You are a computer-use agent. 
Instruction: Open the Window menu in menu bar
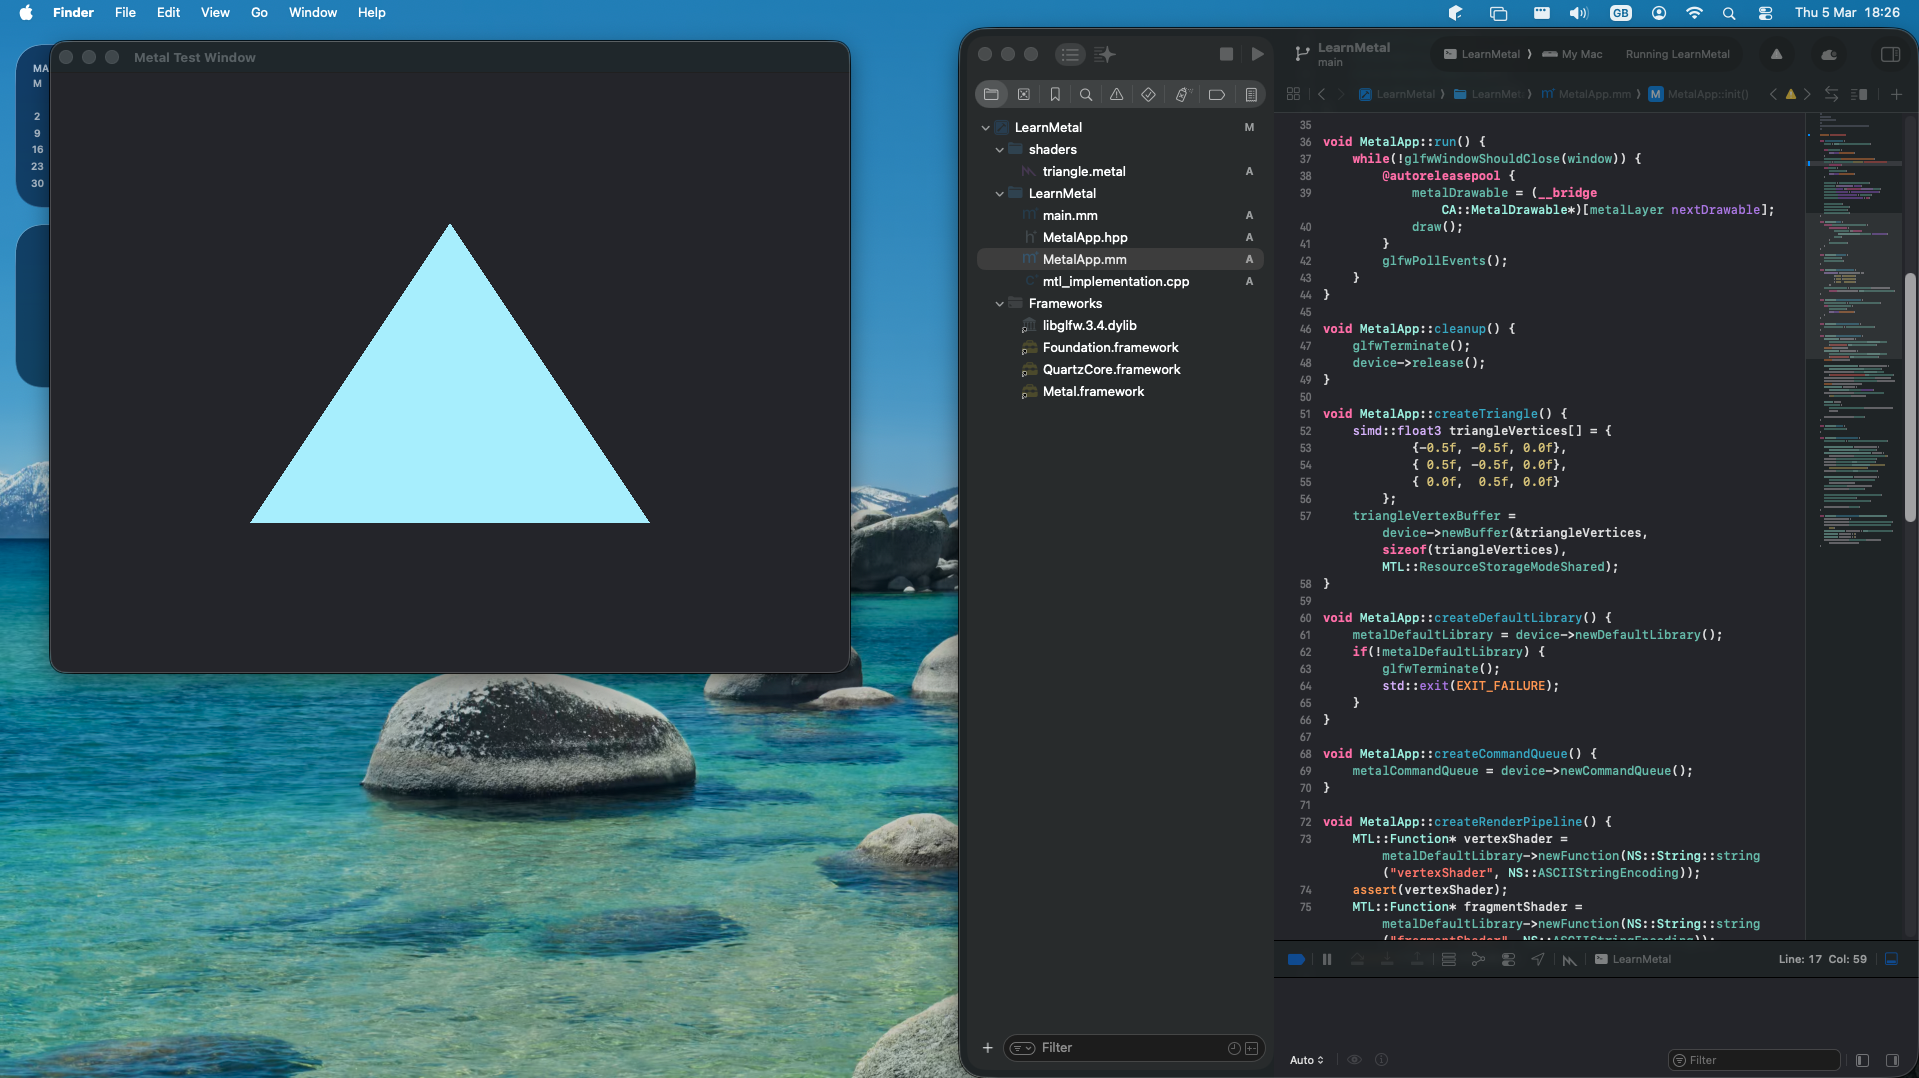point(312,12)
